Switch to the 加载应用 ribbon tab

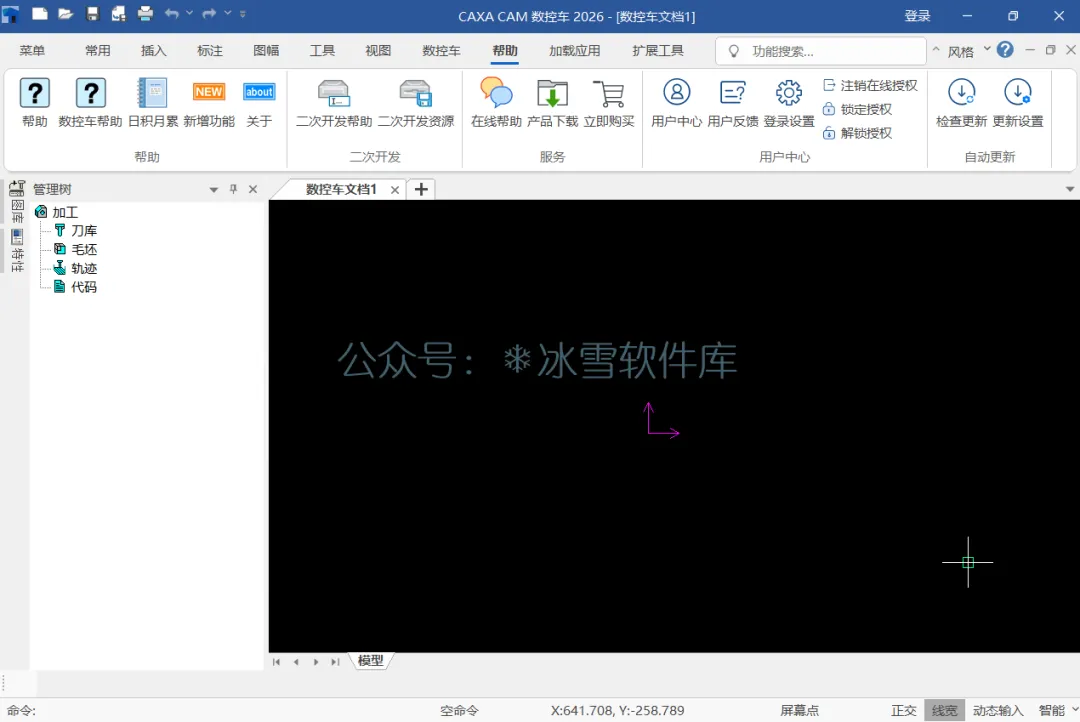coord(574,51)
